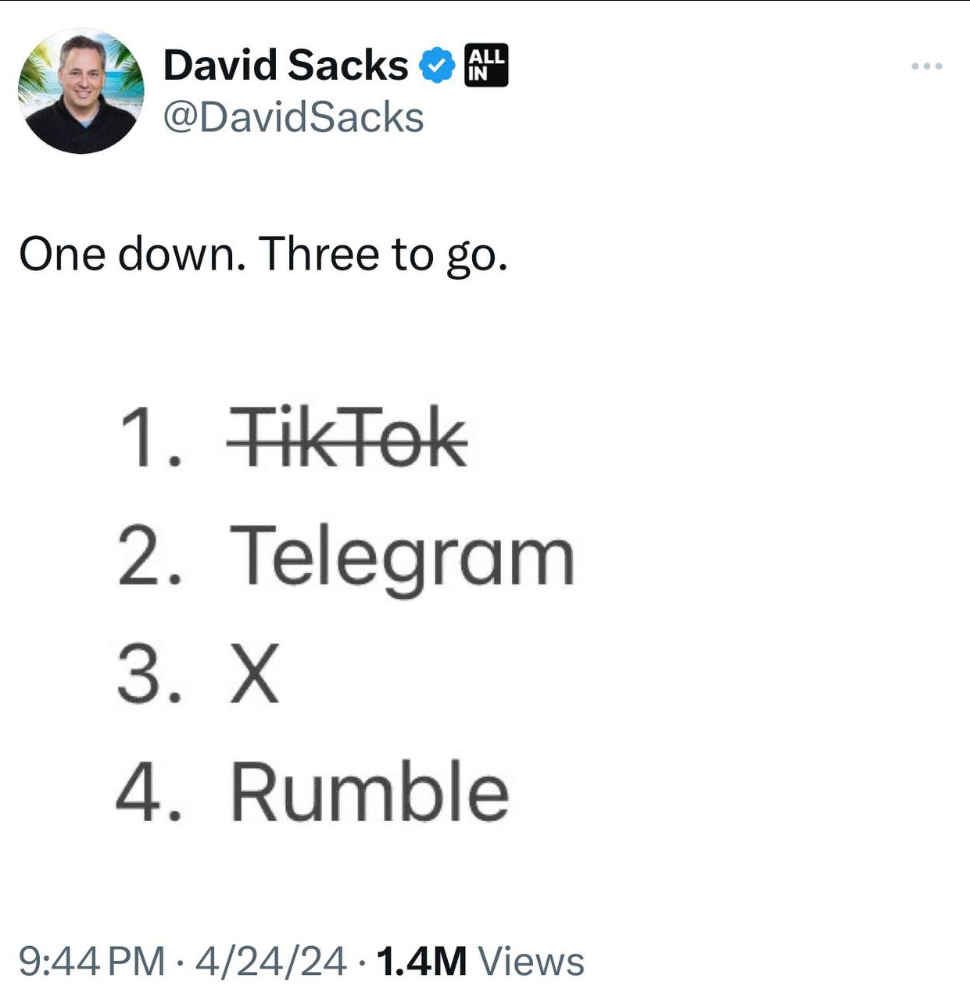Click list number 4 beside Rumble
Screen dimensions: 970x1000
149,792
